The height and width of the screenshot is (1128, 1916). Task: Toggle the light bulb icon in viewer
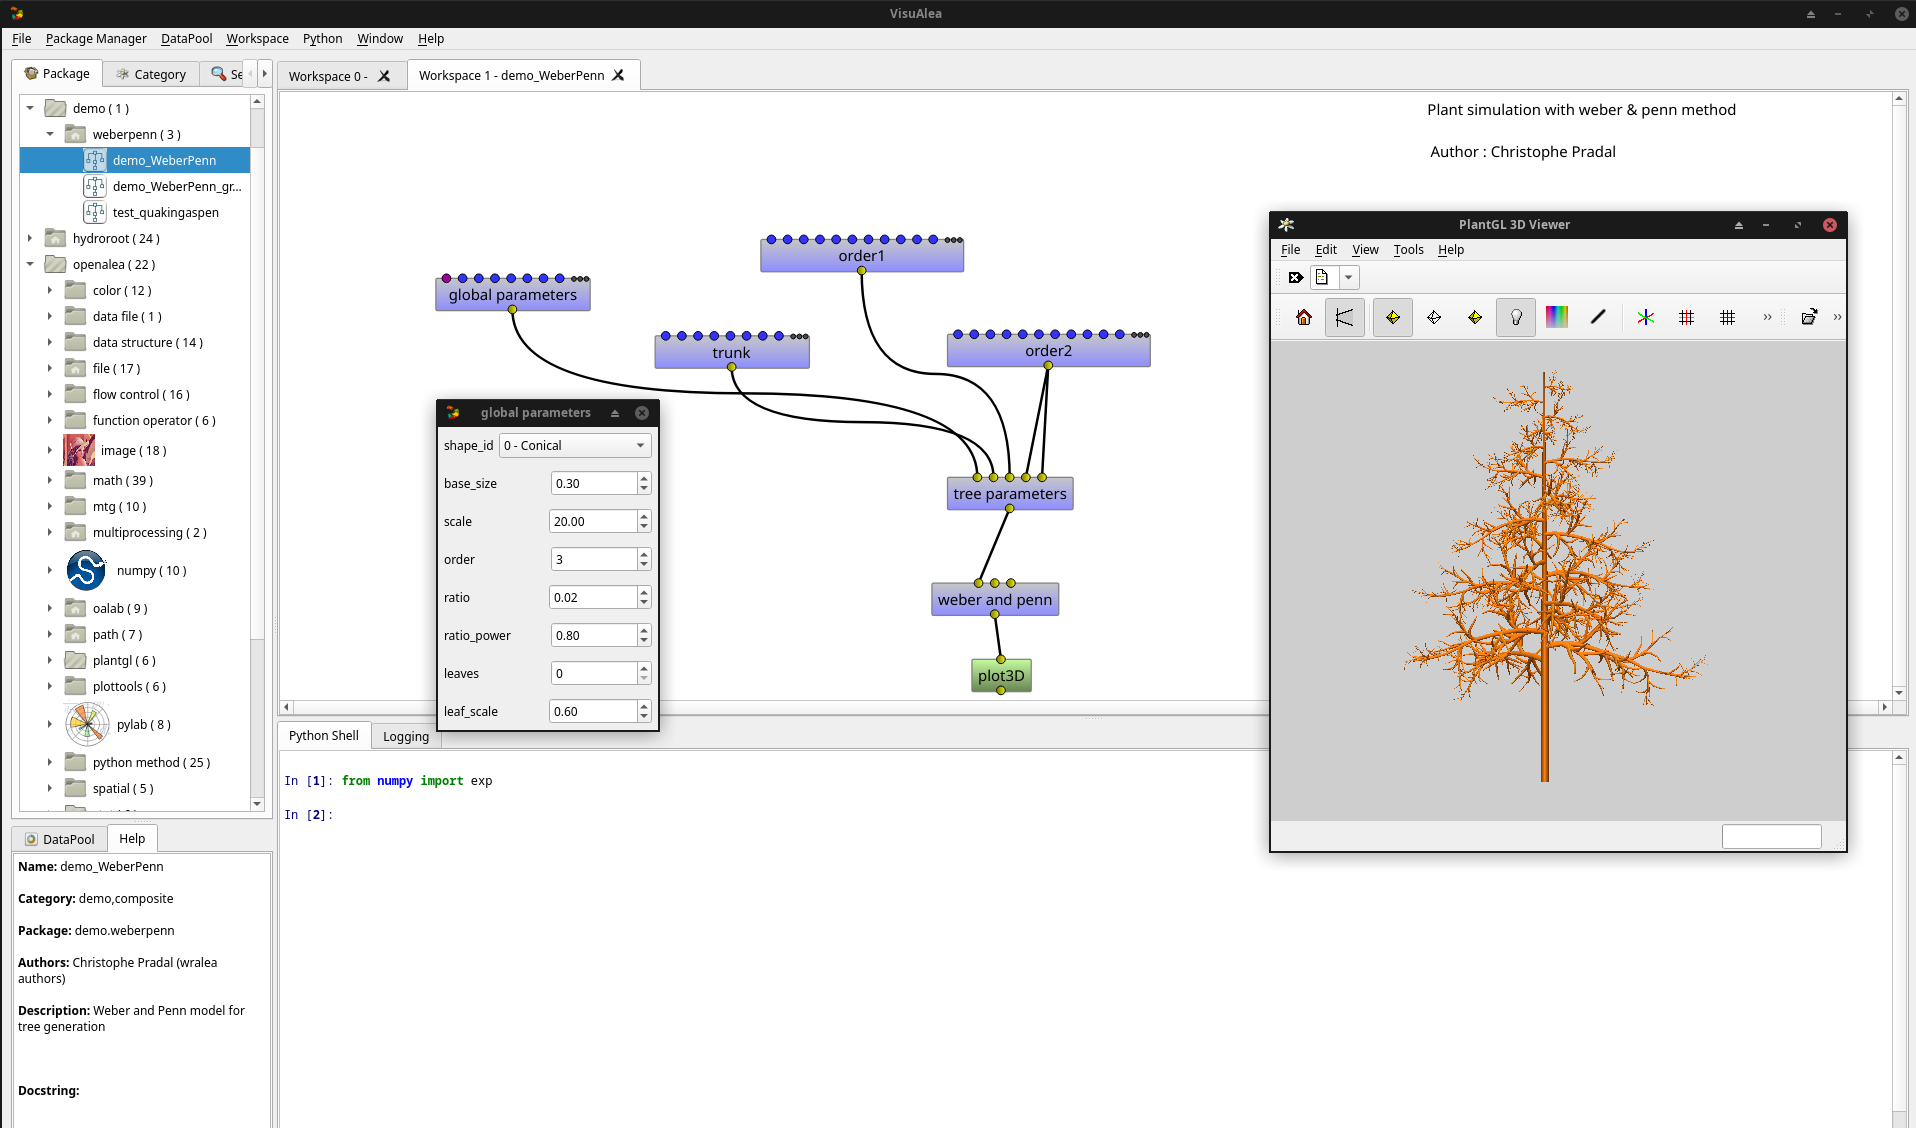(1516, 318)
